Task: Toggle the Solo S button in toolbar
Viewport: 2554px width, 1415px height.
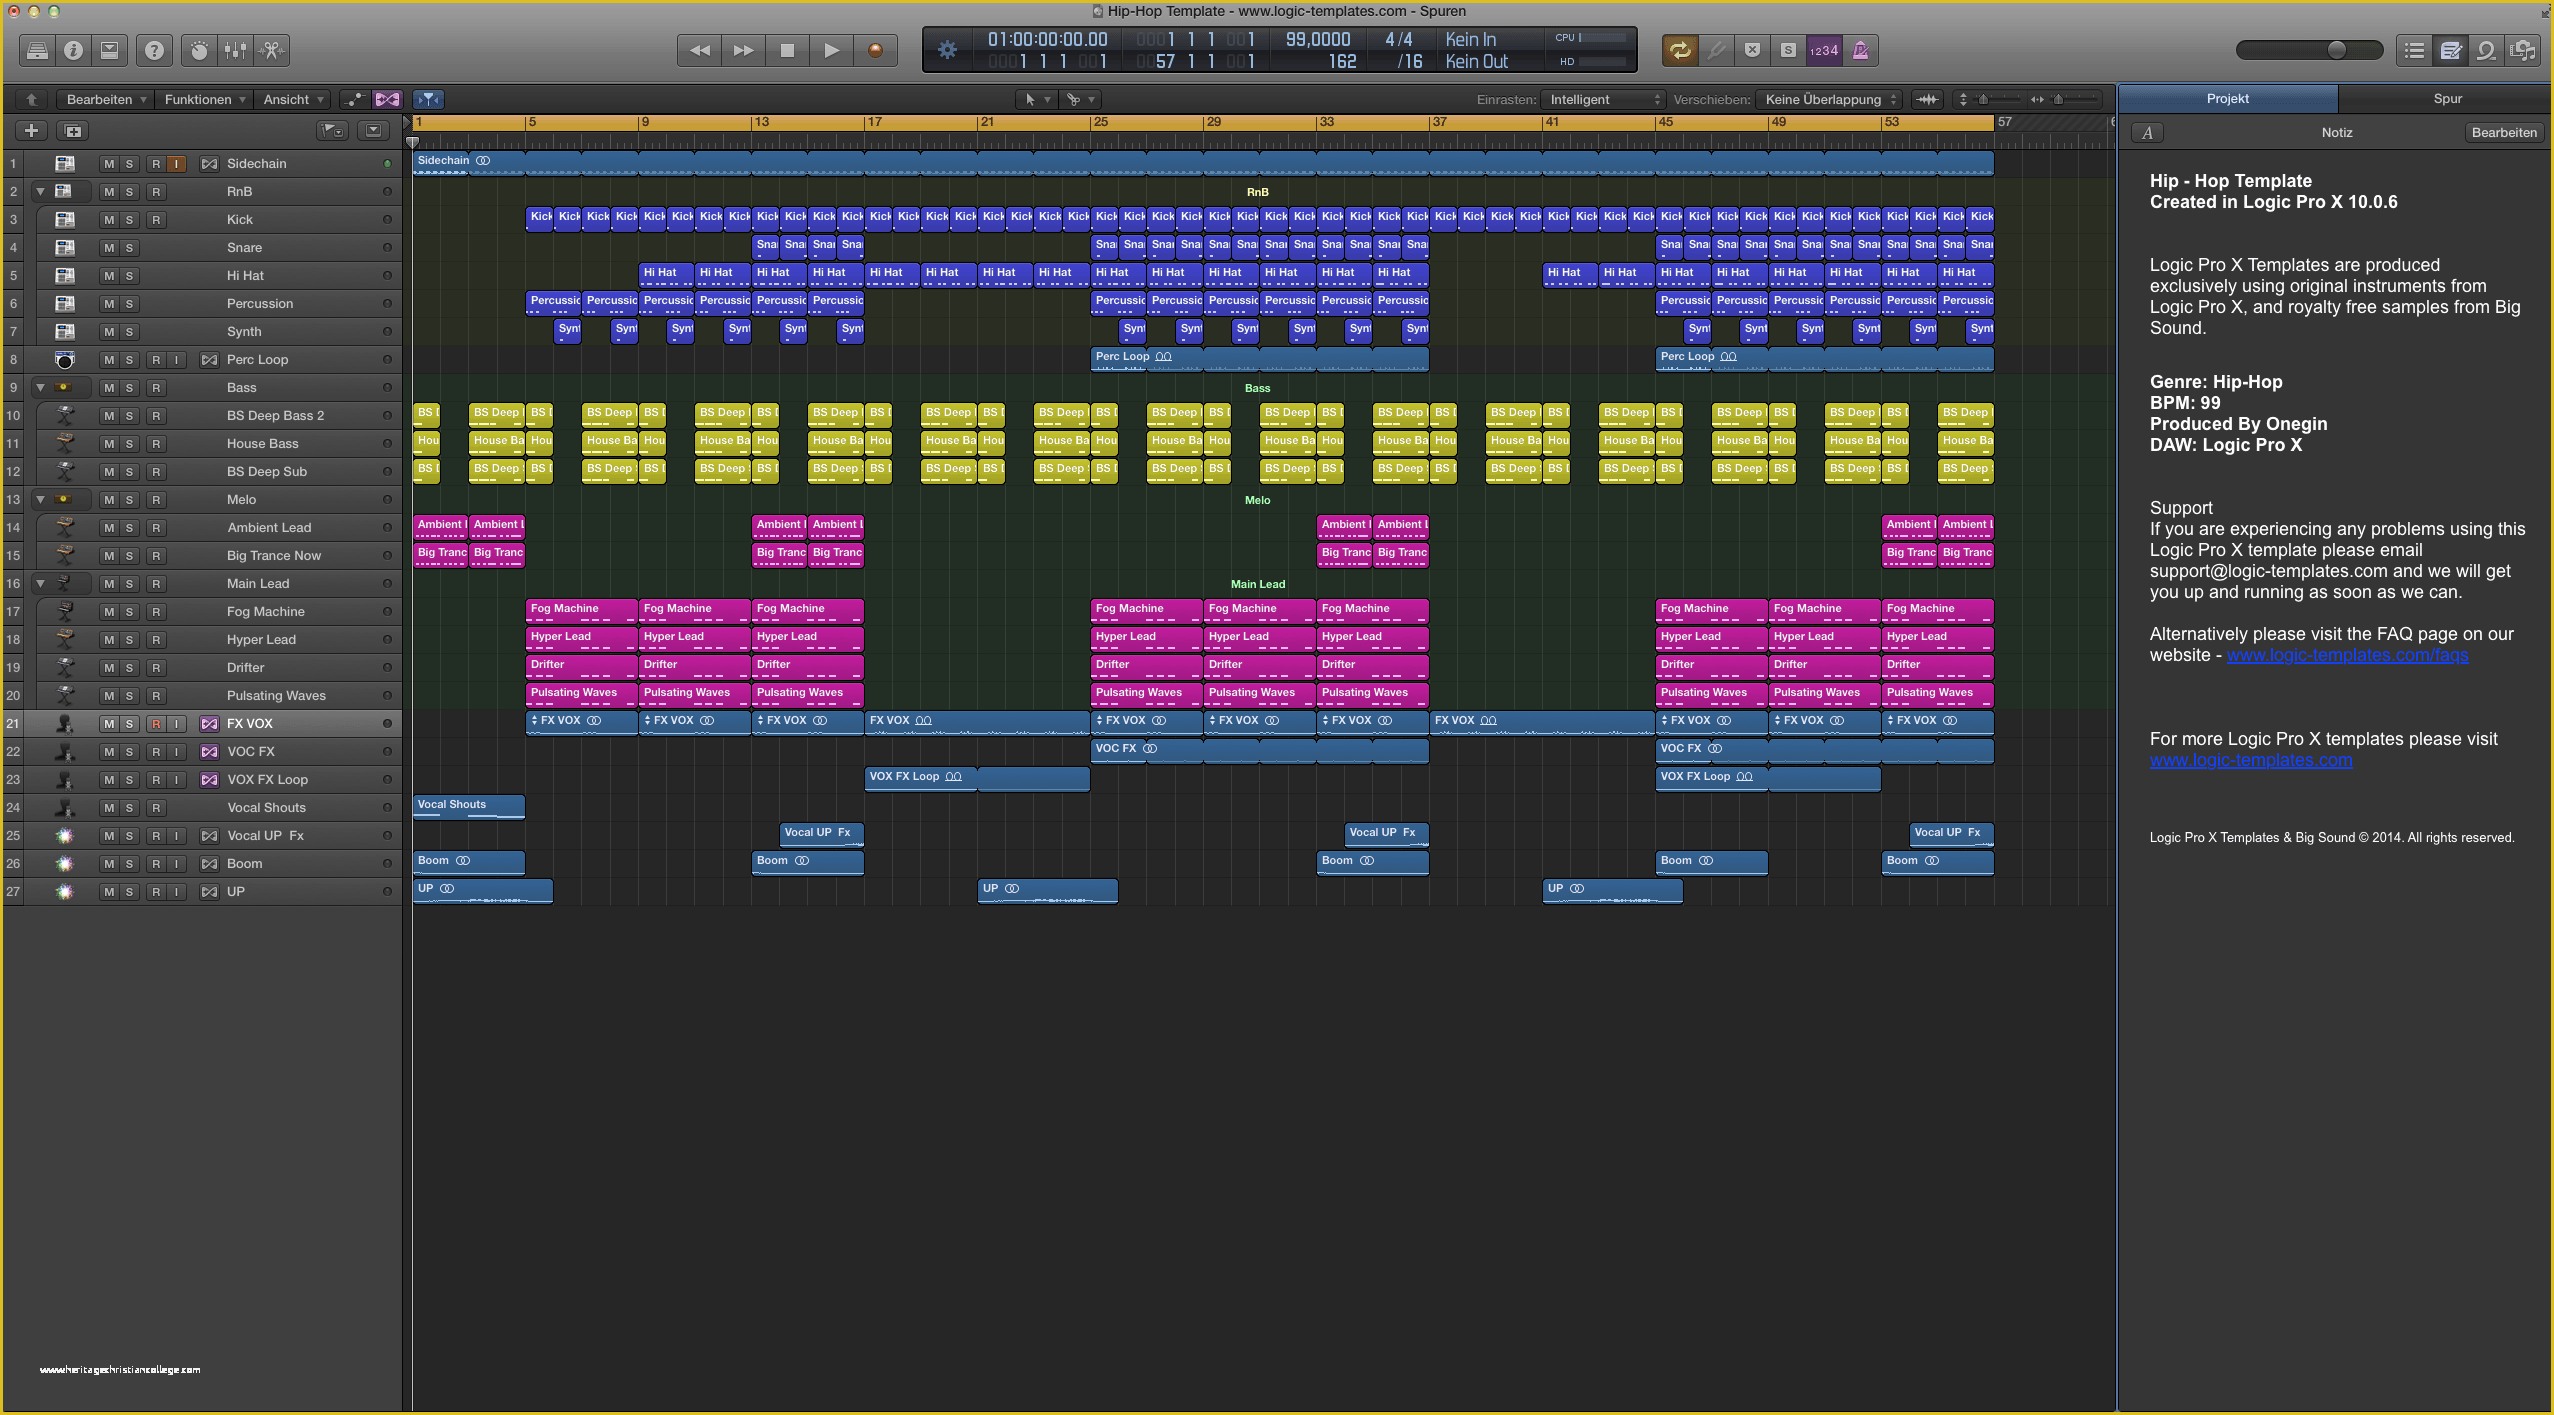Action: click(x=1788, y=50)
